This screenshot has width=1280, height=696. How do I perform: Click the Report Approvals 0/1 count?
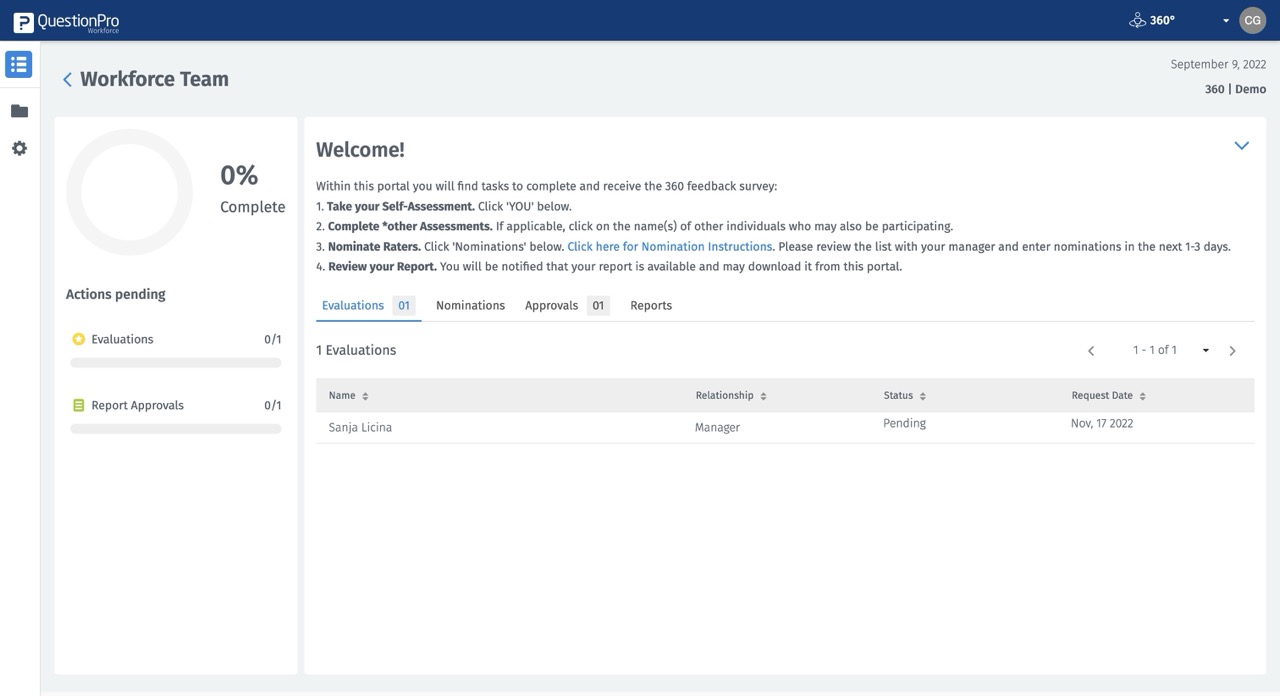click(x=272, y=405)
